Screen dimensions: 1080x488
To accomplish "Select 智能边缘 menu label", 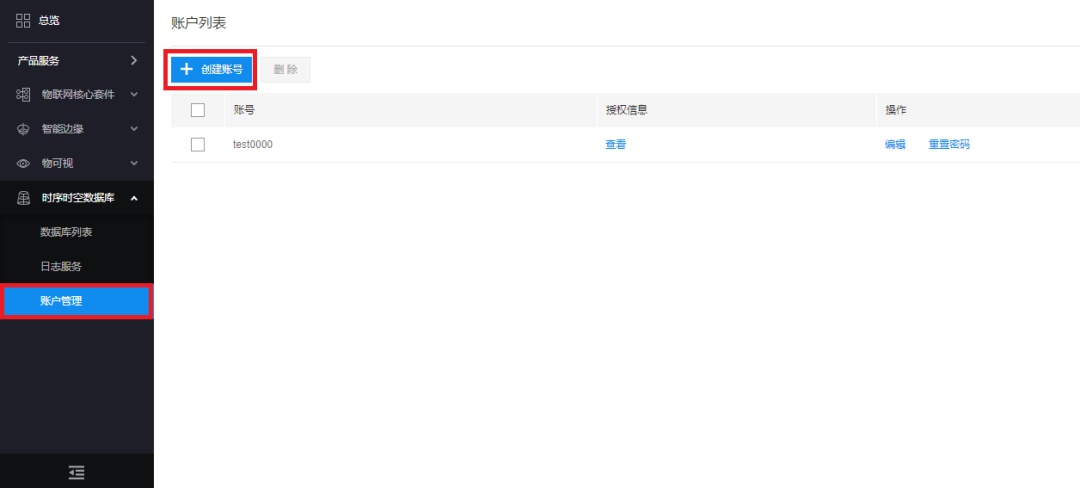I will pos(63,129).
